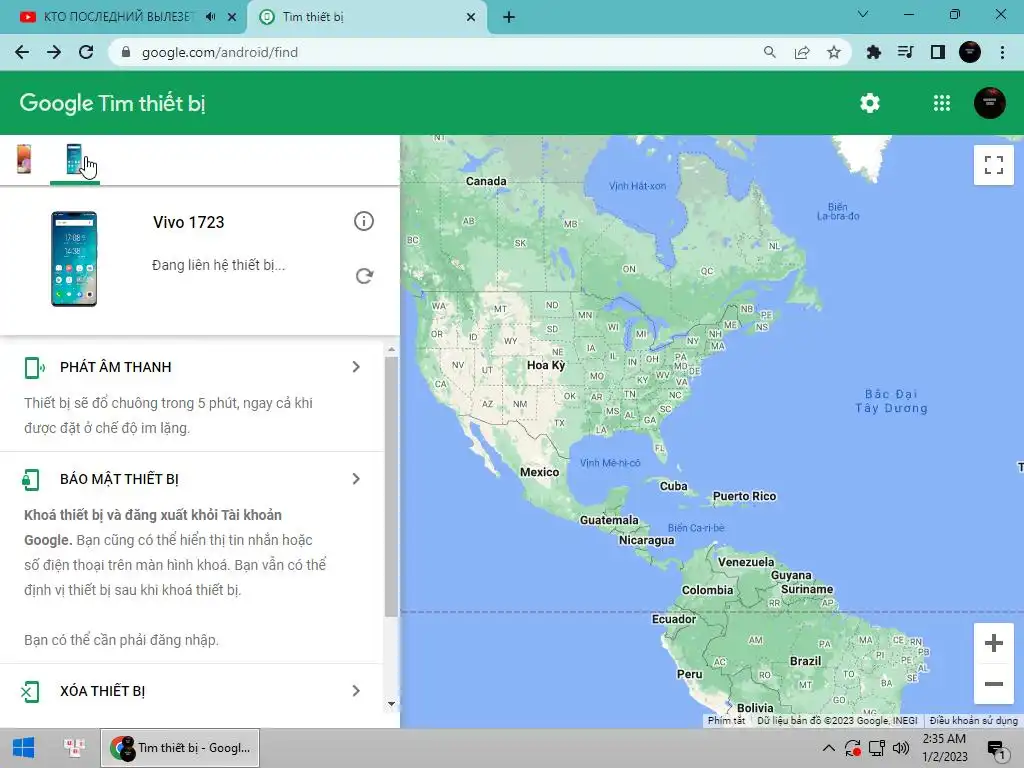Click the address bar URL
This screenshot has width=1024, height=768.
pos(219,52)
